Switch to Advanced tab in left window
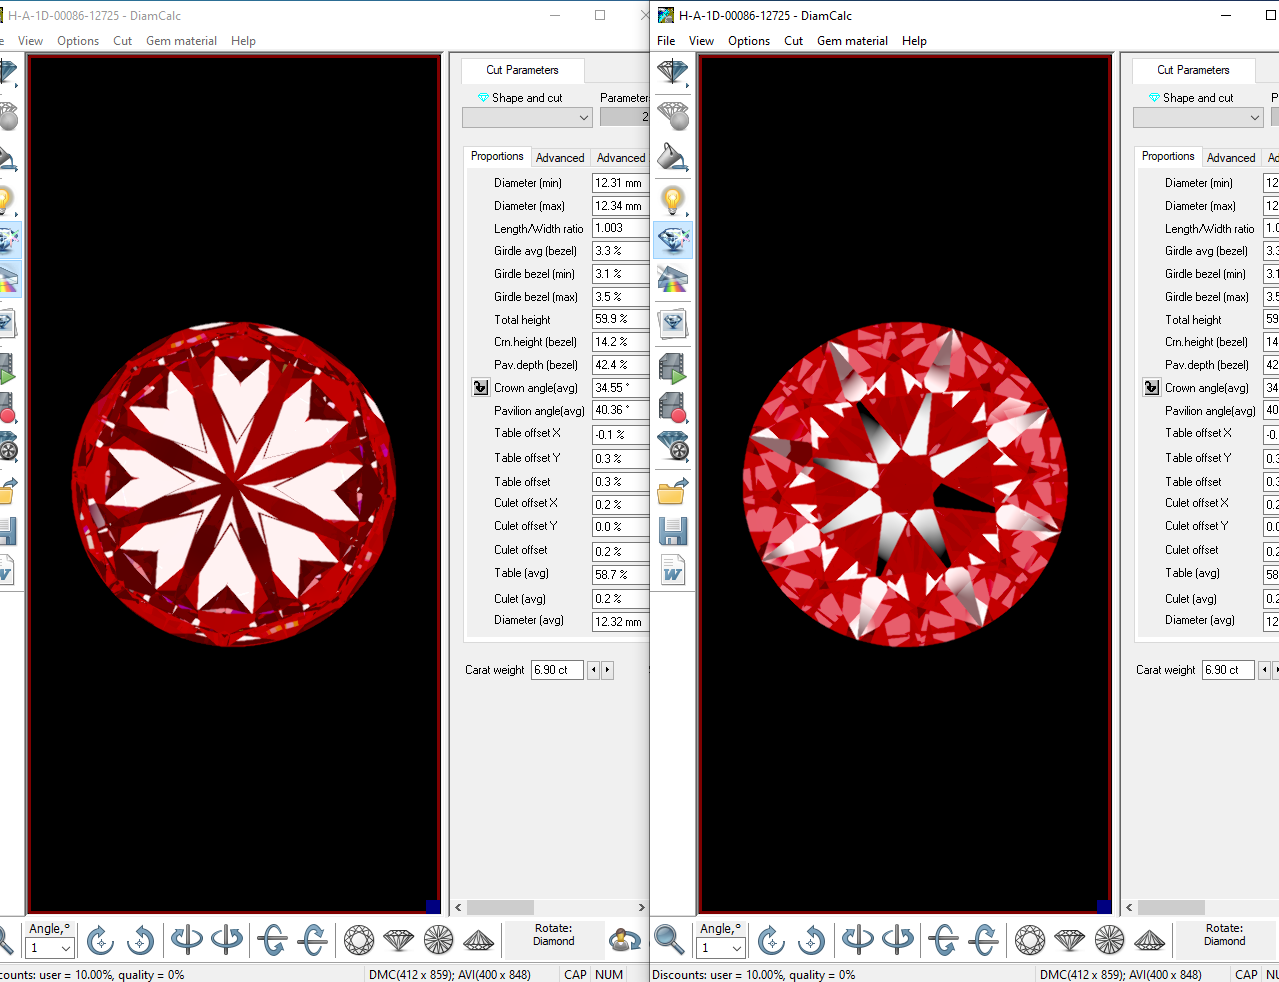The image size is (1279, 982). pos(560,158)
